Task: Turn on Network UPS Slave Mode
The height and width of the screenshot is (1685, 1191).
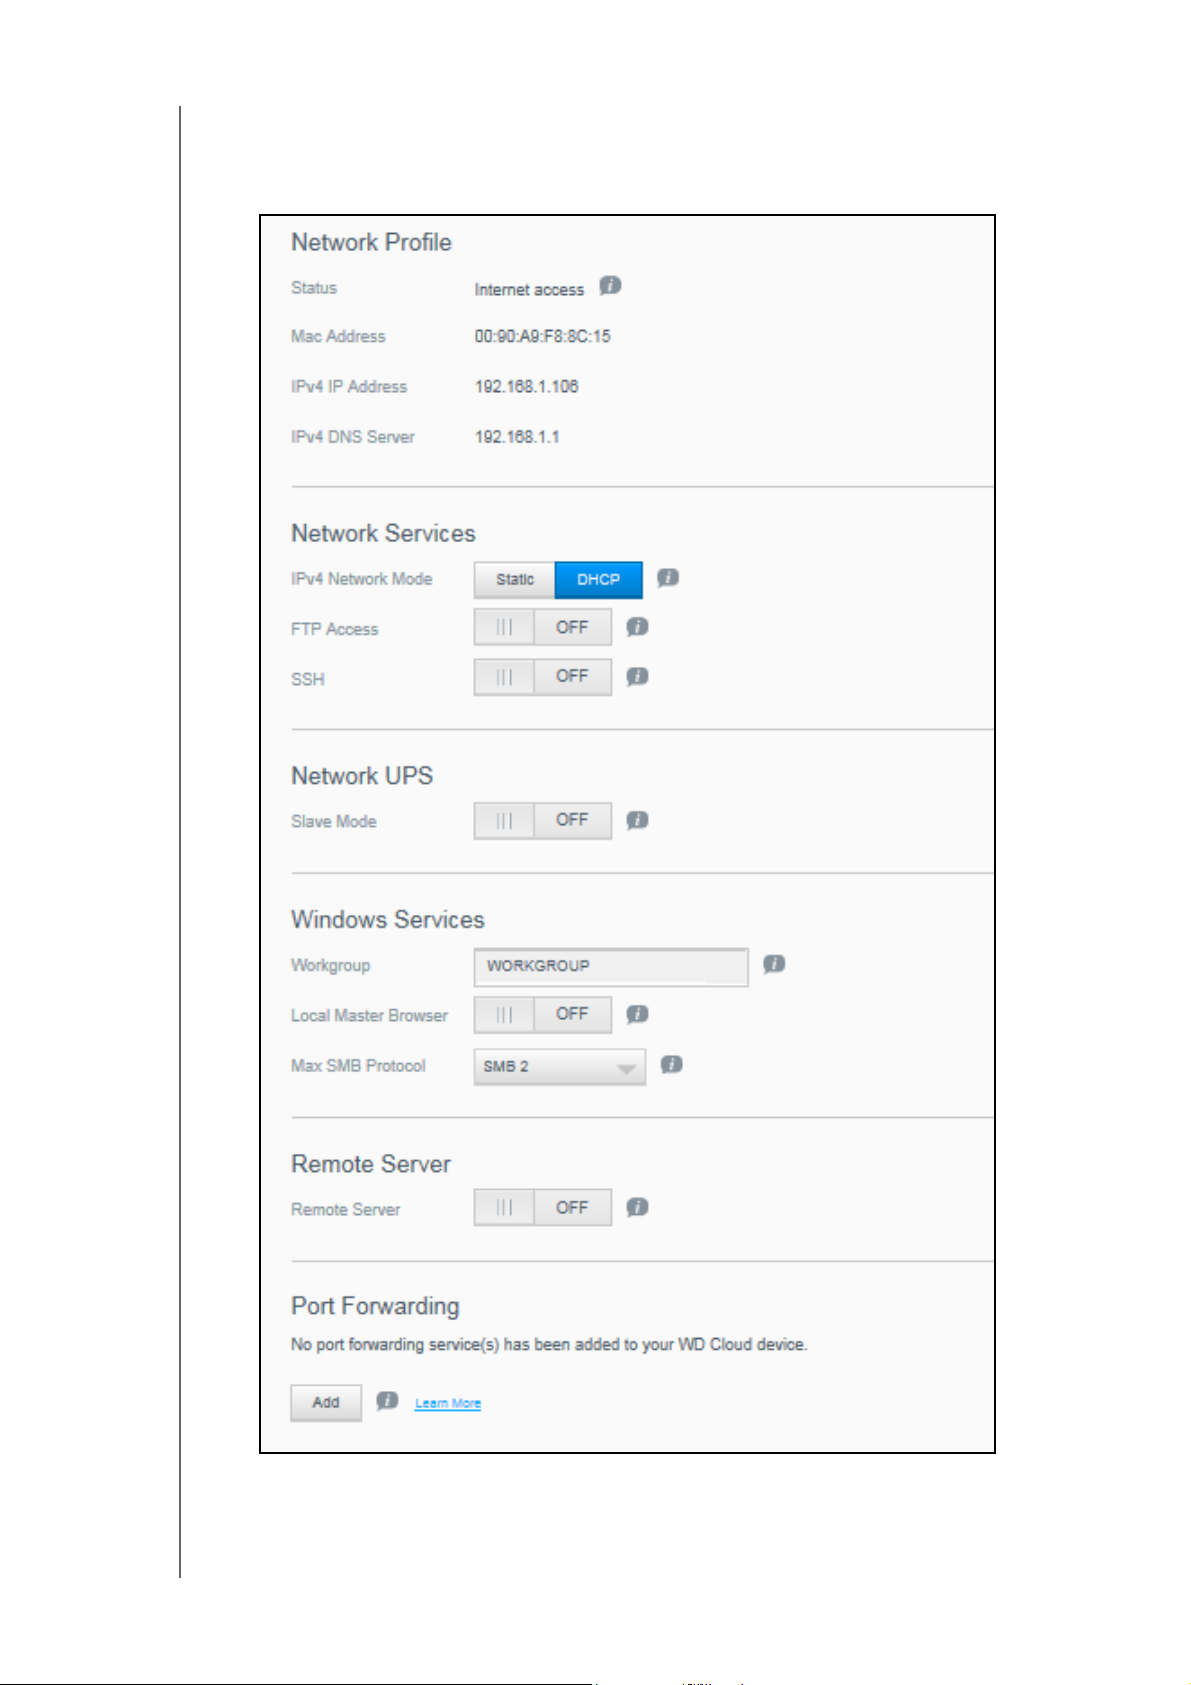Action: pyautogui.click(x=542, y=820)
